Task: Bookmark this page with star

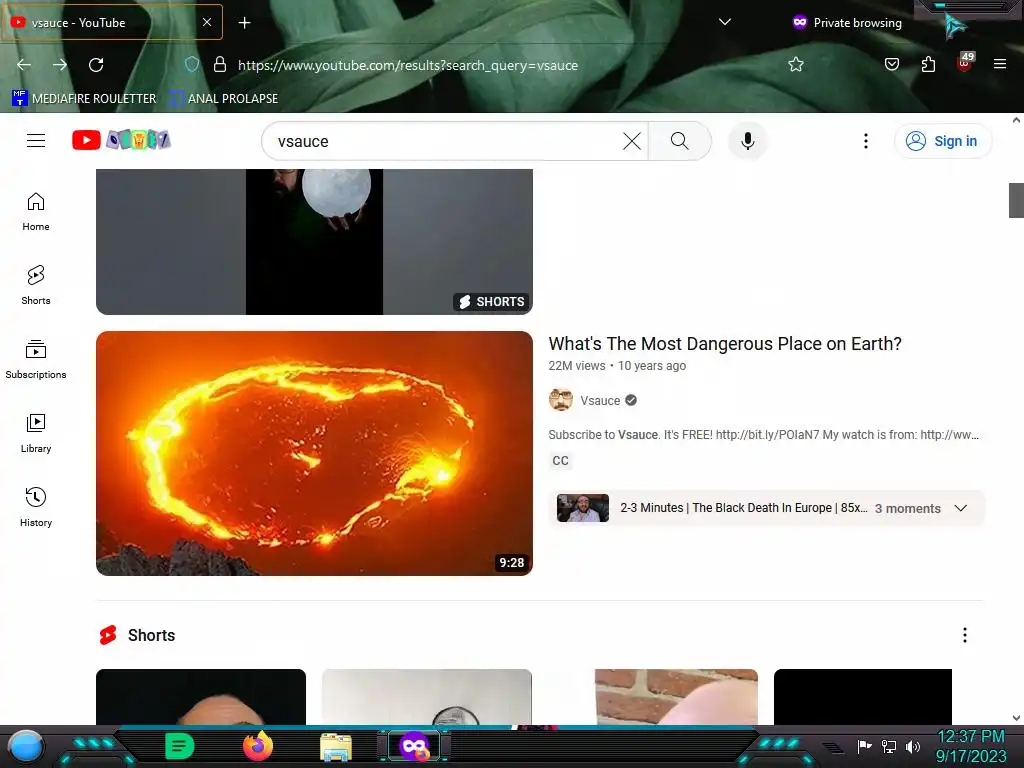Action: pos(795,64)
